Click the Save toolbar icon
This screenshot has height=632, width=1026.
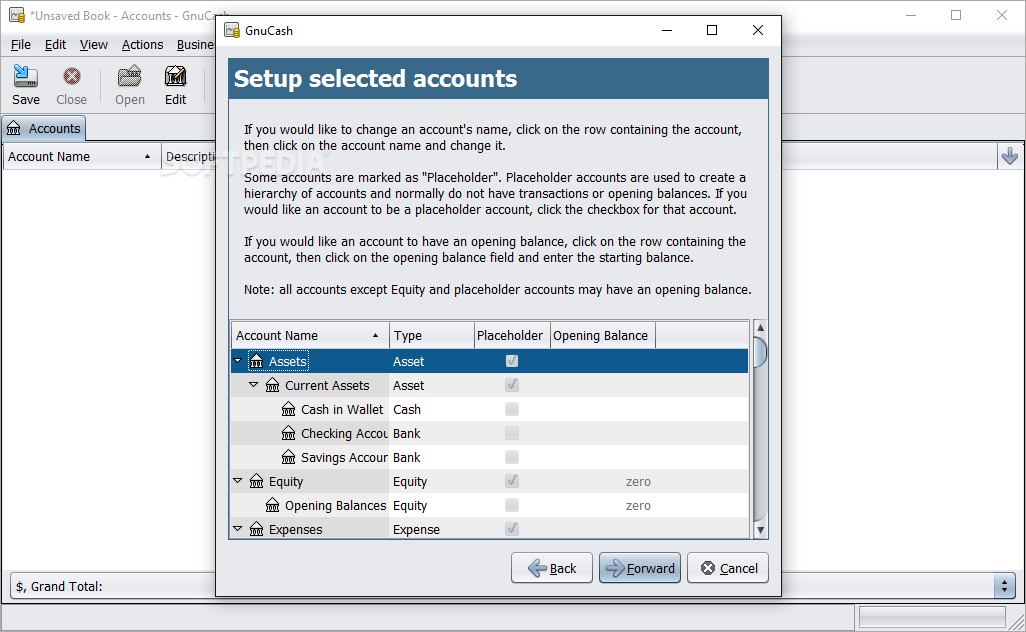[26, 85]
